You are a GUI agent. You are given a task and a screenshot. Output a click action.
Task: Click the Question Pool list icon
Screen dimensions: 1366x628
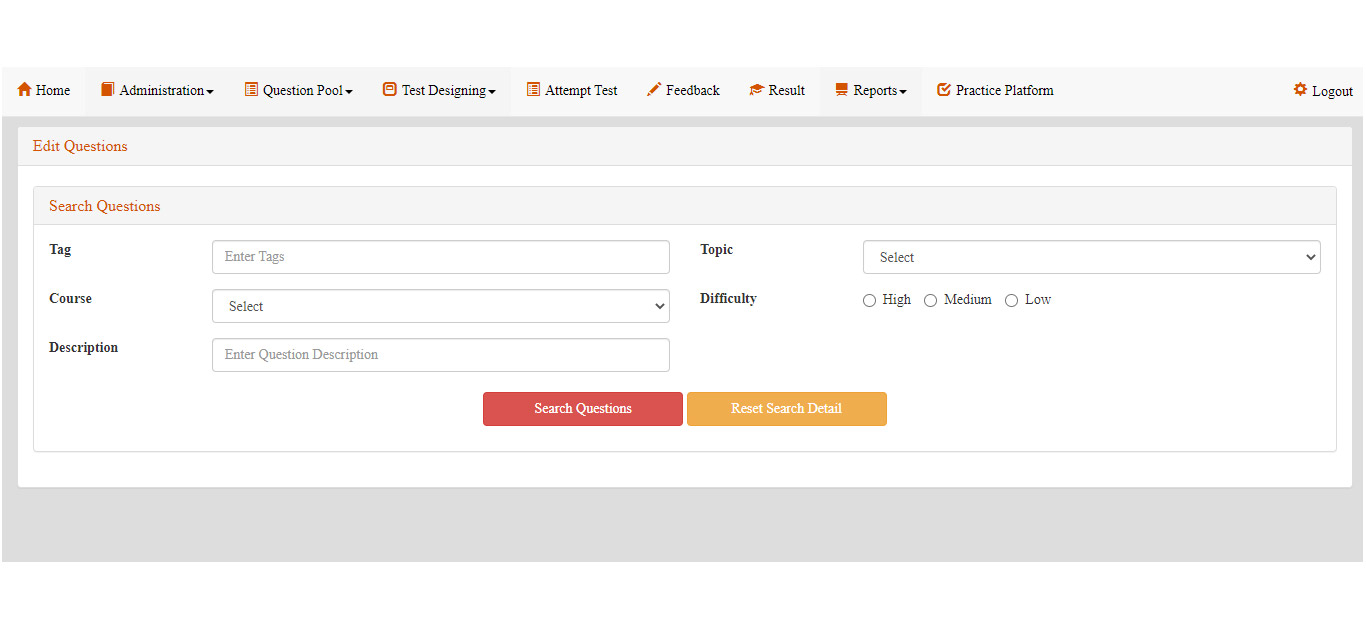251,90
